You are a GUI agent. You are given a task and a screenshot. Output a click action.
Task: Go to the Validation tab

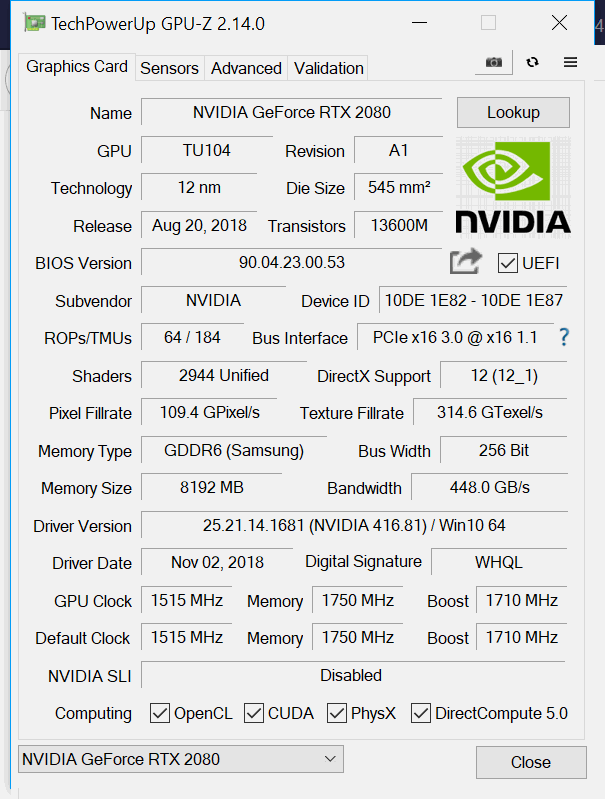[328, 68]
